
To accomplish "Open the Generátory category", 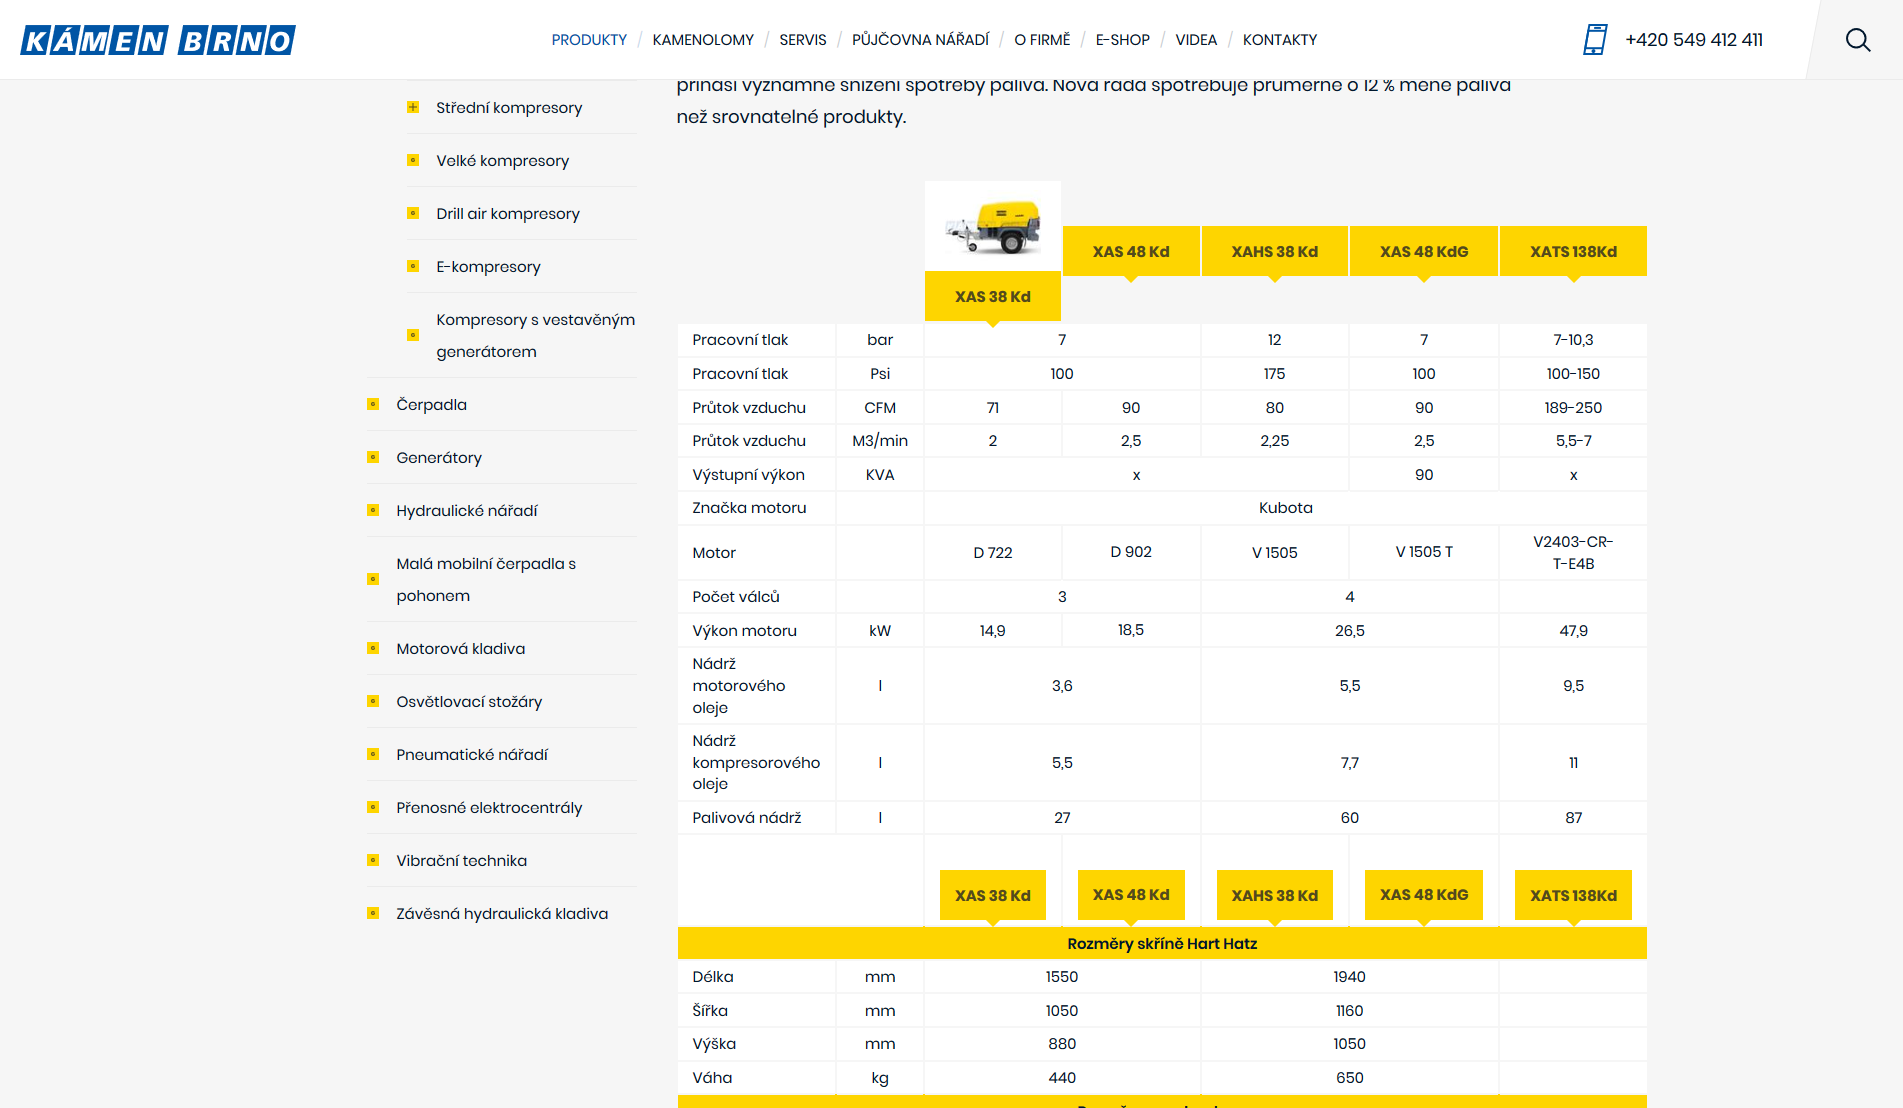I will point(439,457).
